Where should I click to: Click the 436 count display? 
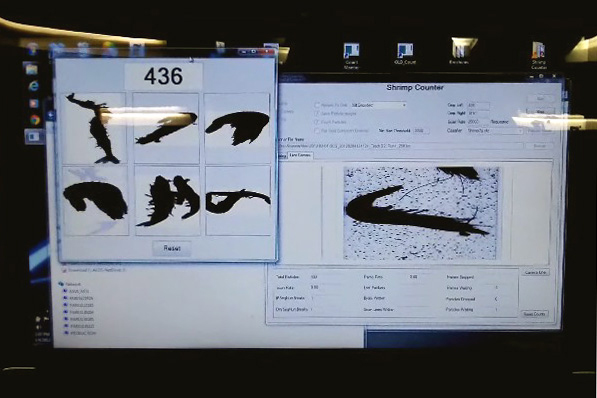pos(164,76)
